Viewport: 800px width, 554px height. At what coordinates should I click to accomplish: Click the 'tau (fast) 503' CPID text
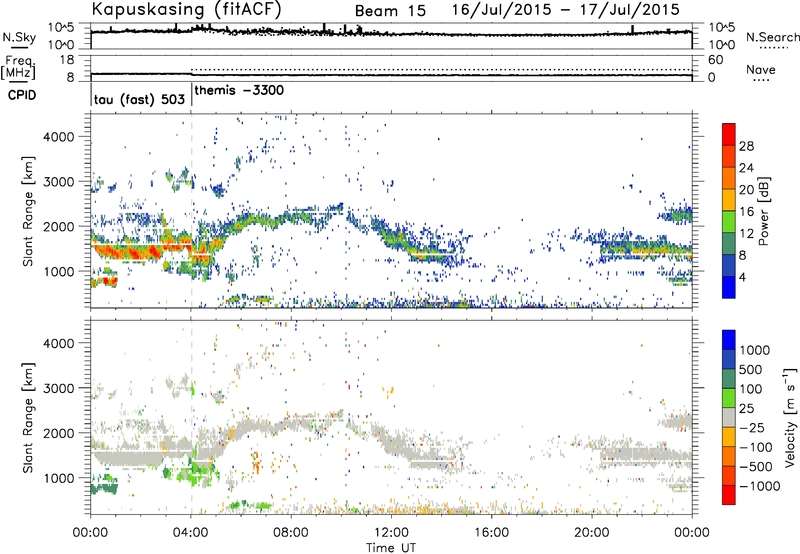tap(139, 99)
